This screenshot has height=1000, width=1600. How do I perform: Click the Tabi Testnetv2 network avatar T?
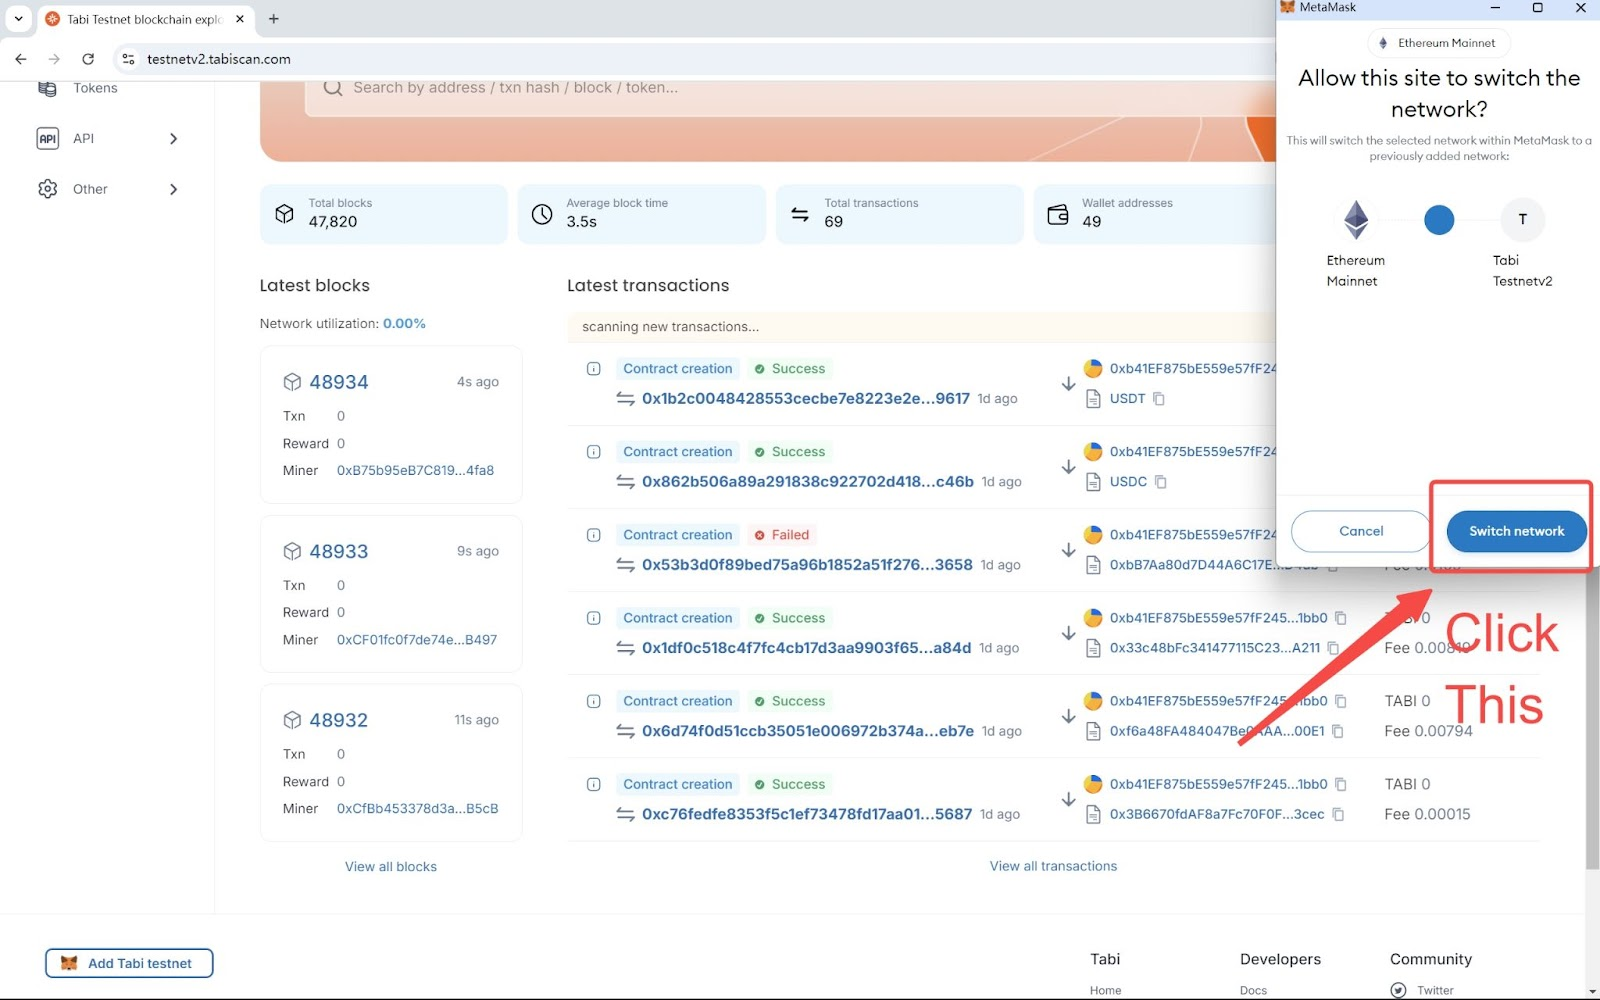1522,219
